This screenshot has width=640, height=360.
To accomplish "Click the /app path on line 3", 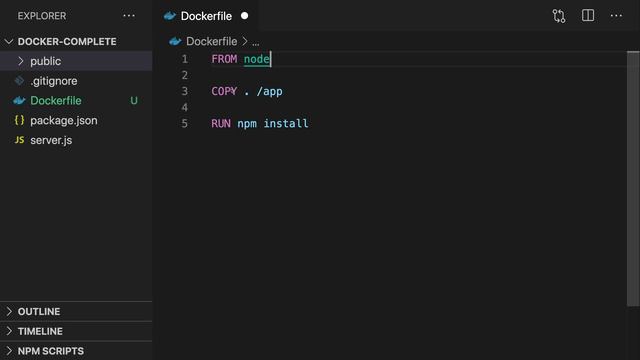I will point(269,91).
